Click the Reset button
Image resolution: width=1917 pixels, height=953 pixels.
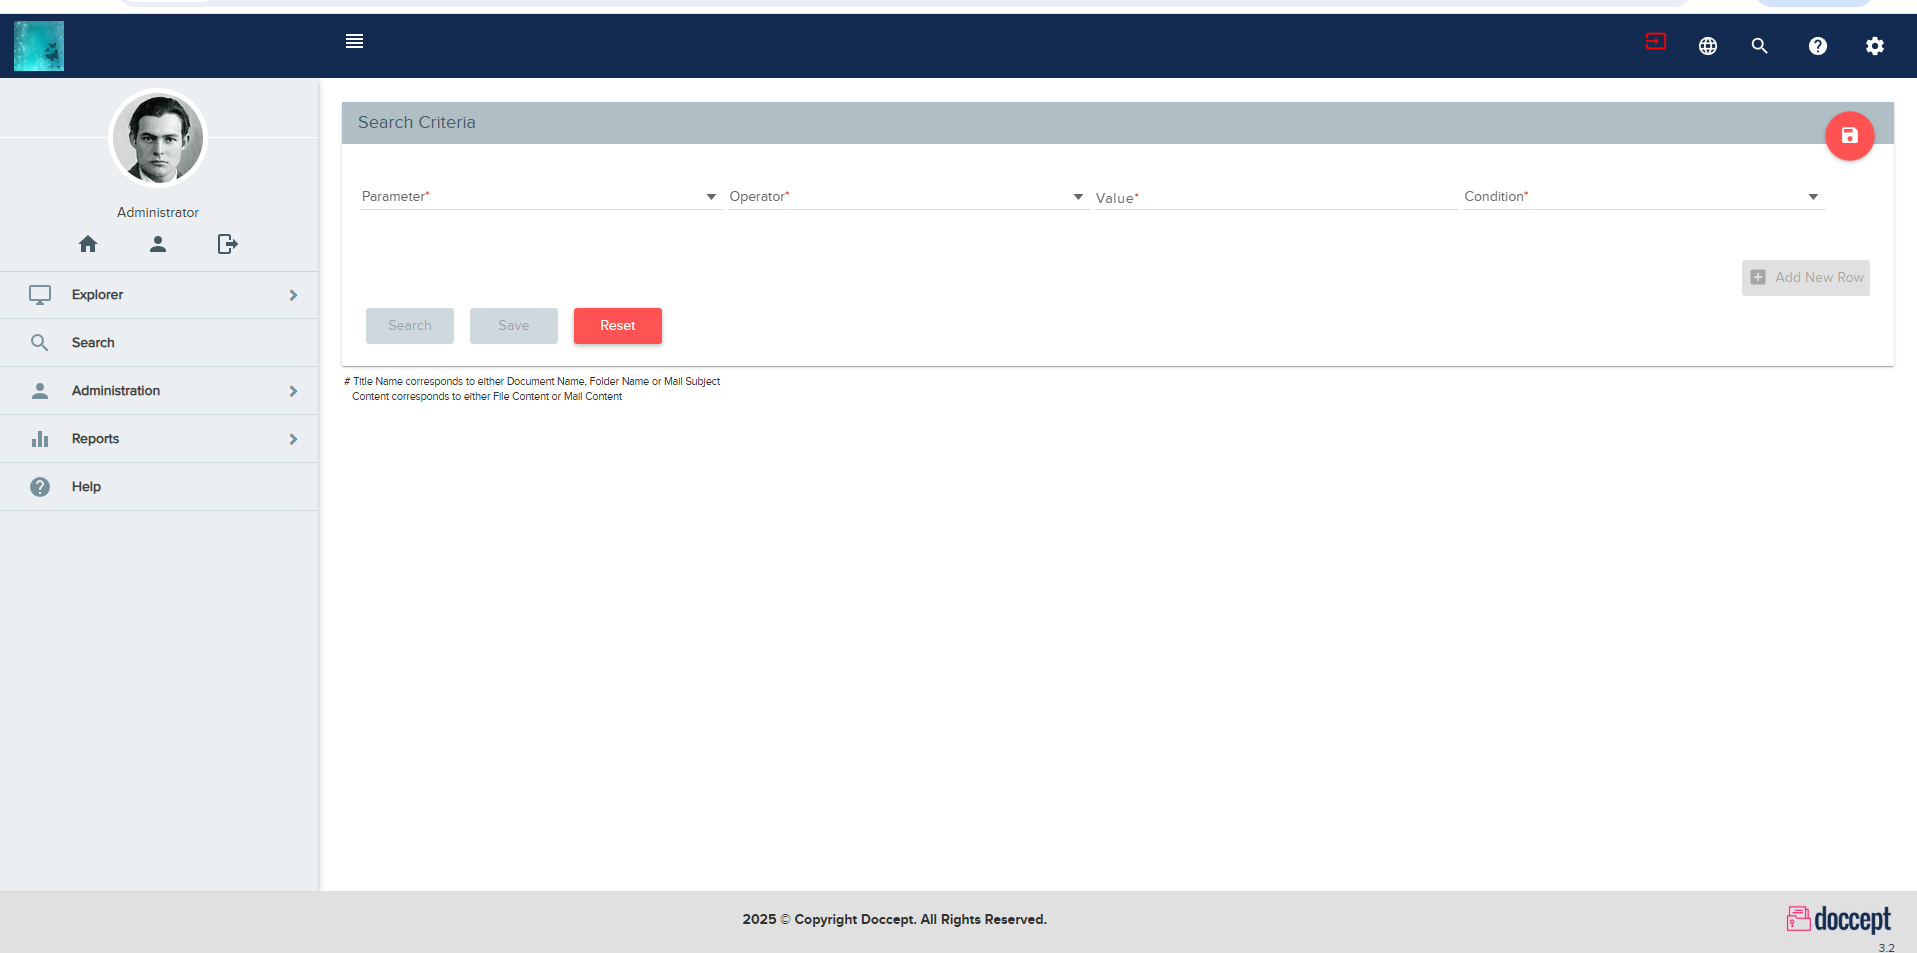617,325
